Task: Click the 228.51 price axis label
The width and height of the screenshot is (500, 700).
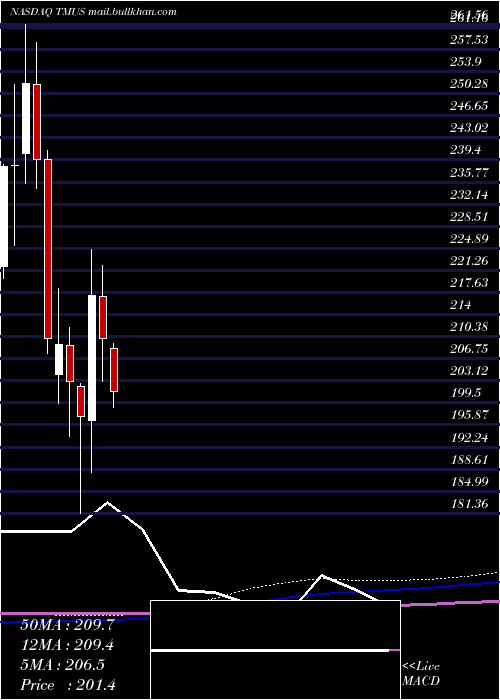Action: 469,217
